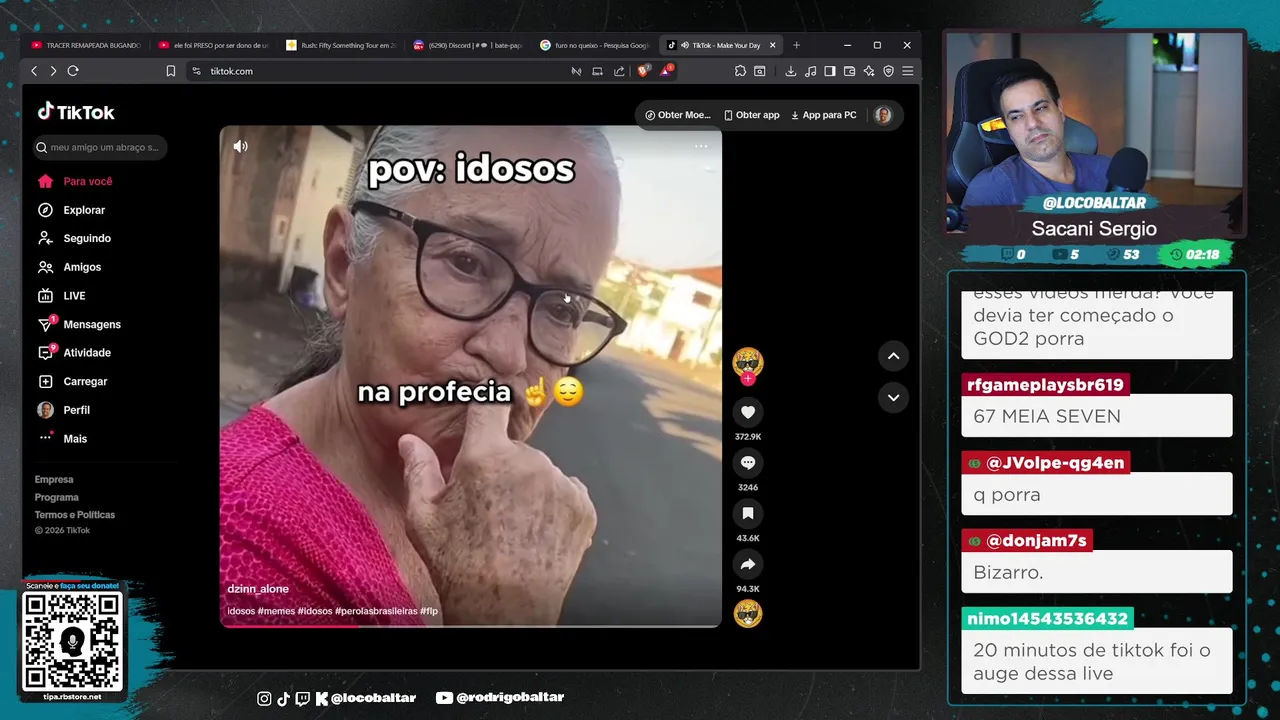This screenshot has height=720, width=1280.
Task: Click the video progress bar
Action: (470, 626)
